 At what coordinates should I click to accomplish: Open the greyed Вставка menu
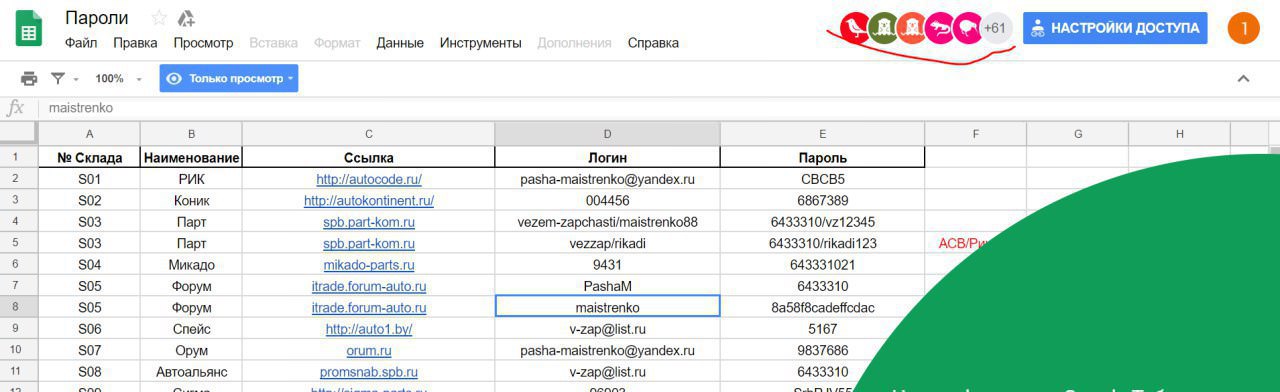[273, 43]
